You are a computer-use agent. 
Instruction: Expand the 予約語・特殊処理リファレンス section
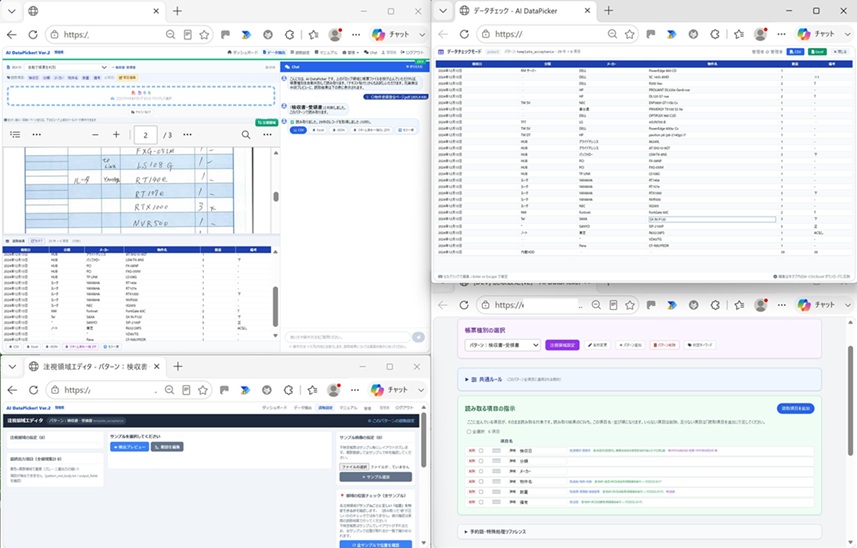[639, 532]
